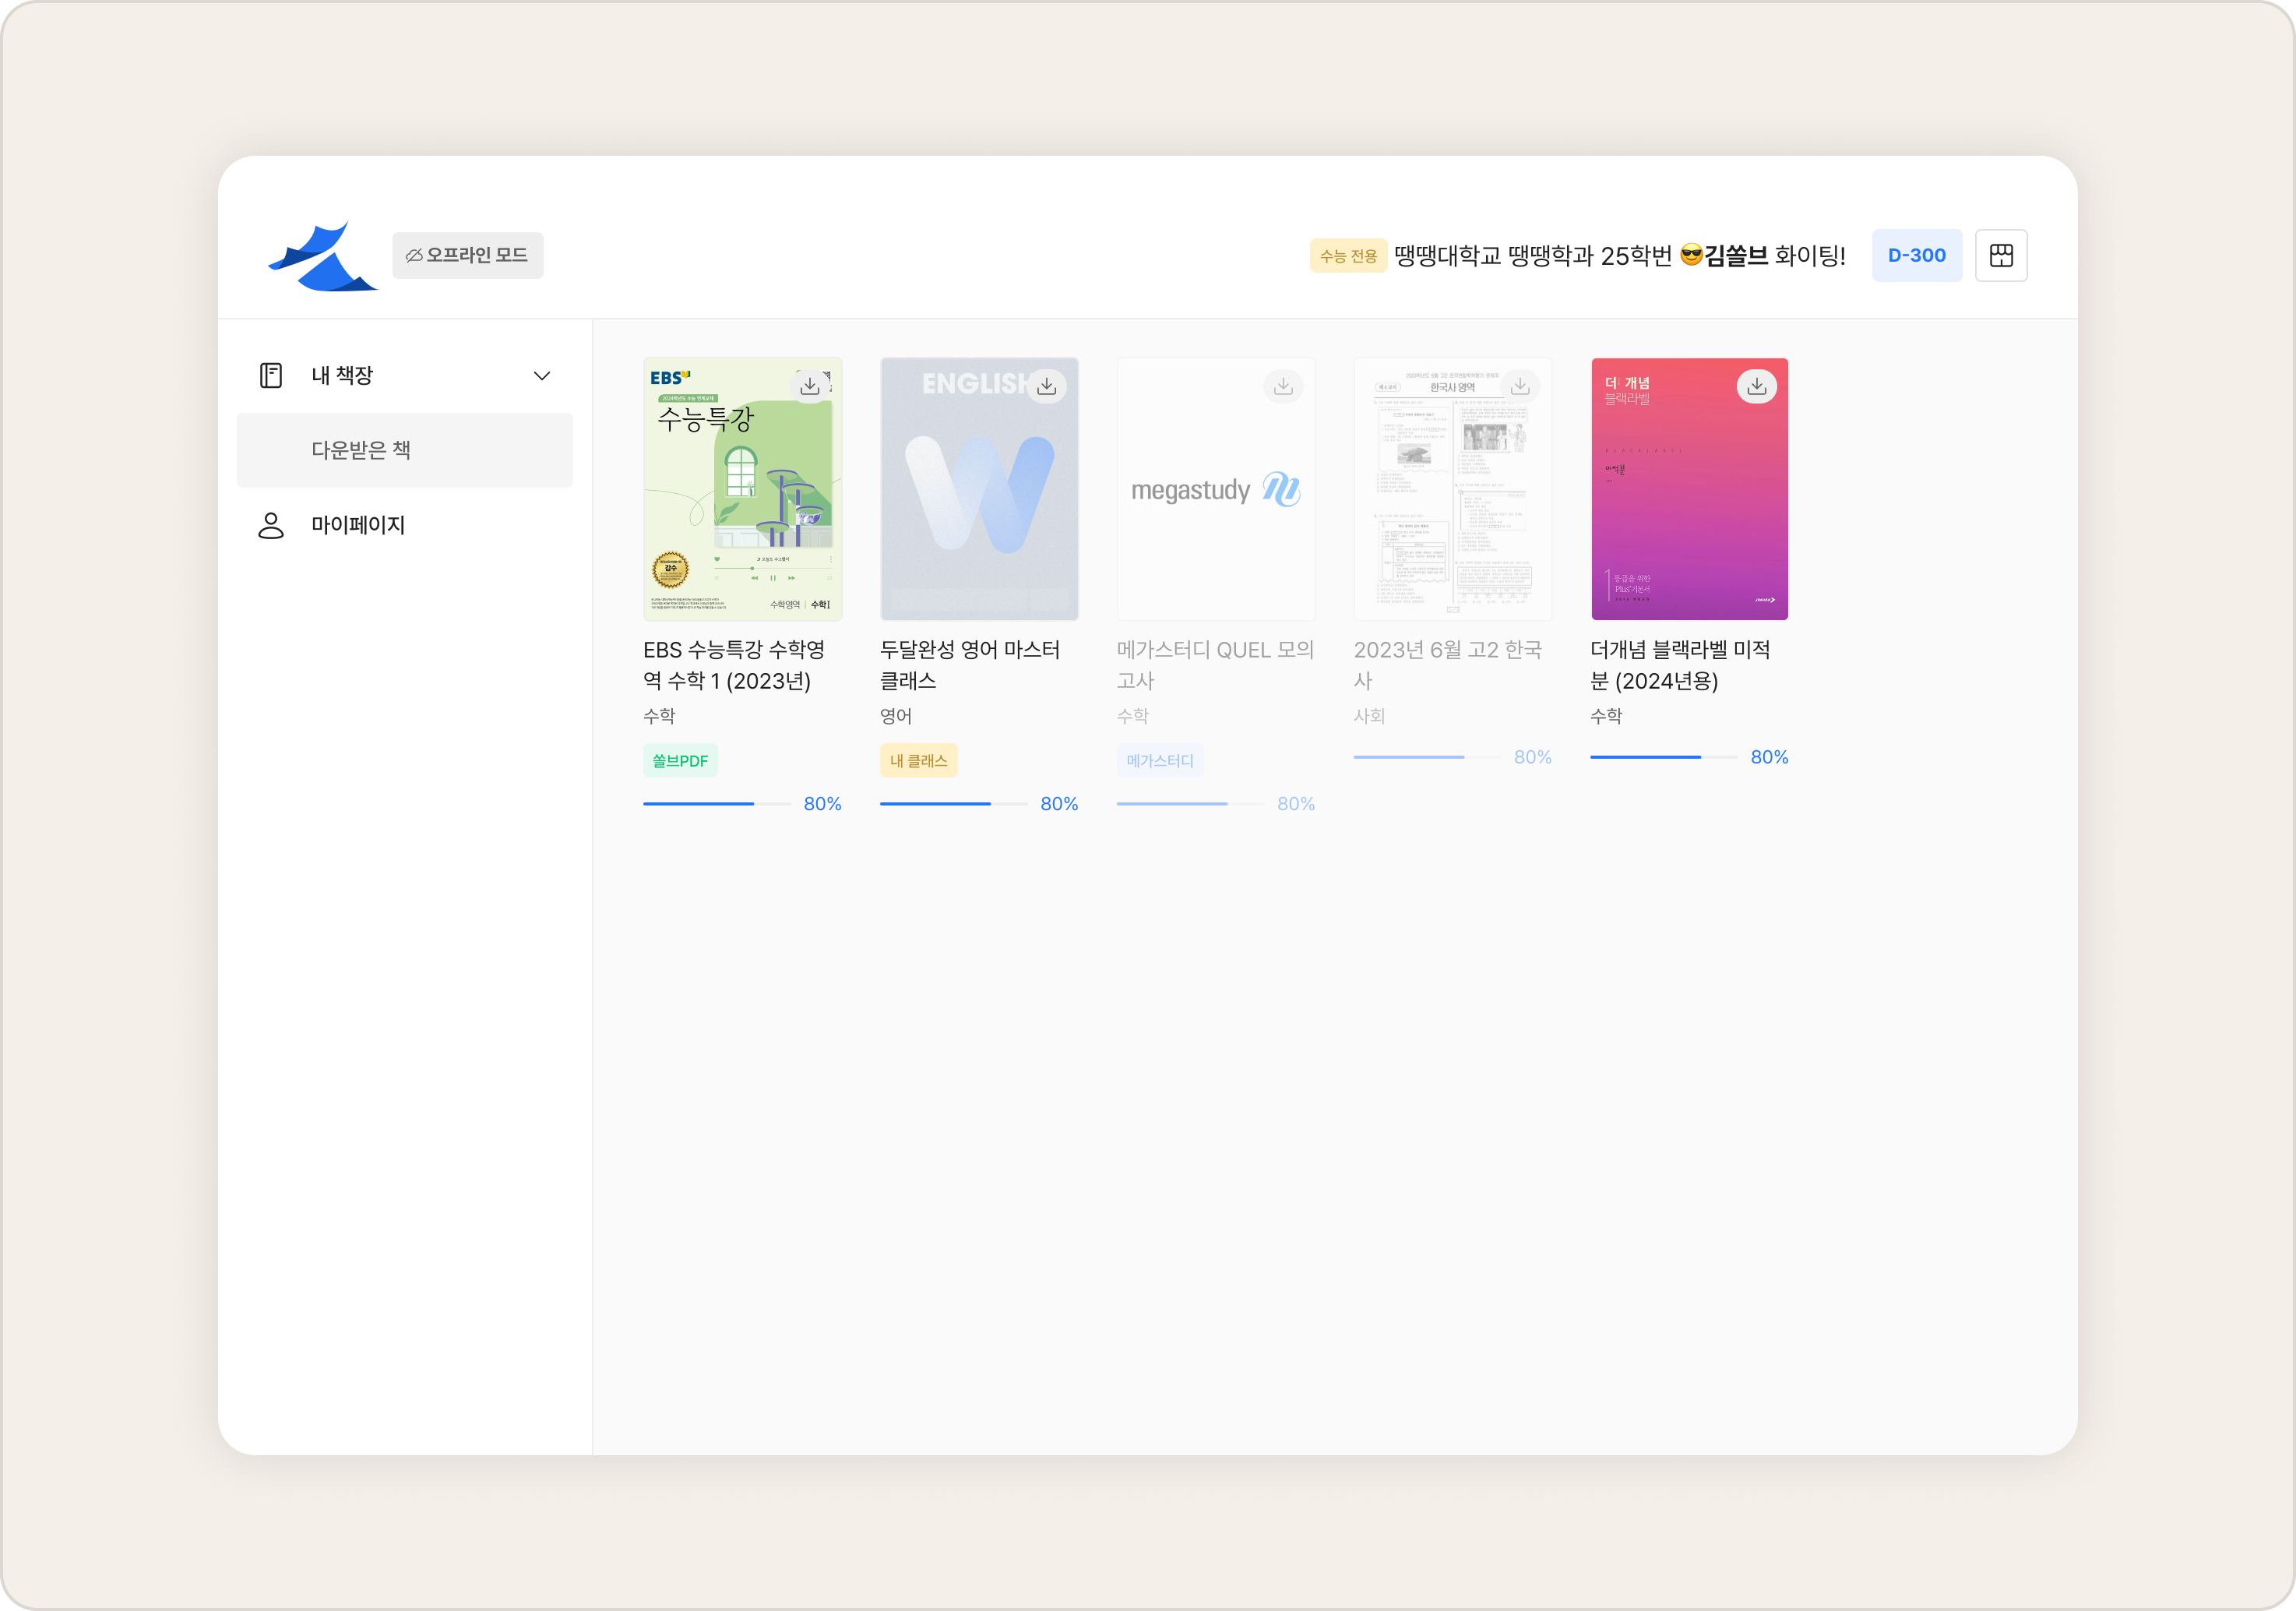
Task: Open 더개념 블랙라벨 red cover thumbnail
Action: [1689, 489]
